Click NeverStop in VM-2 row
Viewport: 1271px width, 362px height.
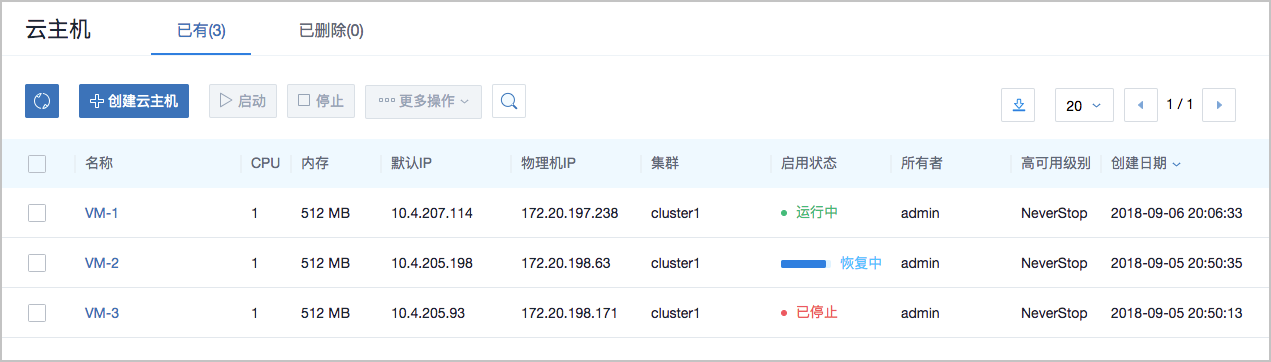tap(1054, 263)
